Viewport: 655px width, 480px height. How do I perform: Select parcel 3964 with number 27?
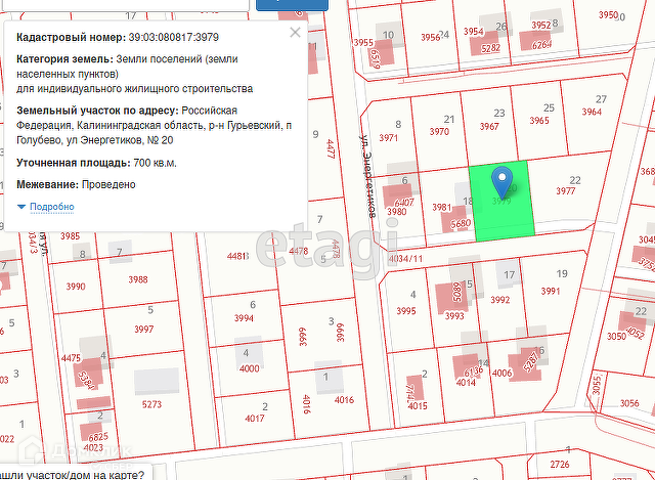[592, 112]
